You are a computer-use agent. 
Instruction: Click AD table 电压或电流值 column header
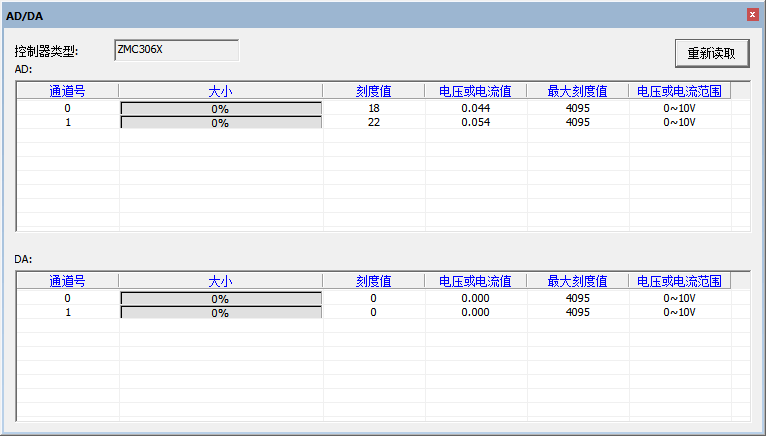coord(475,91)
